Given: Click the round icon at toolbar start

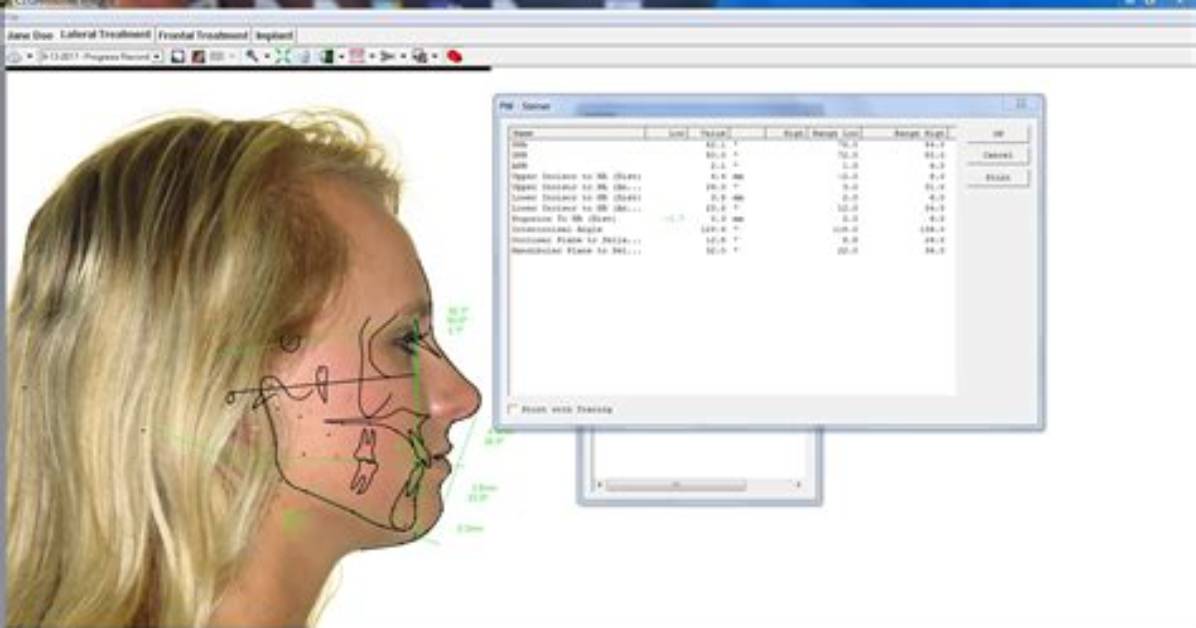Looking at the screenshot, I should click(14, 56).
